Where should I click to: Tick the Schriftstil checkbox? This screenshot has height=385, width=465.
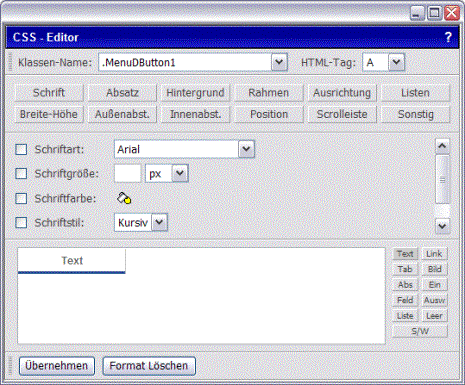pos(21,222)
